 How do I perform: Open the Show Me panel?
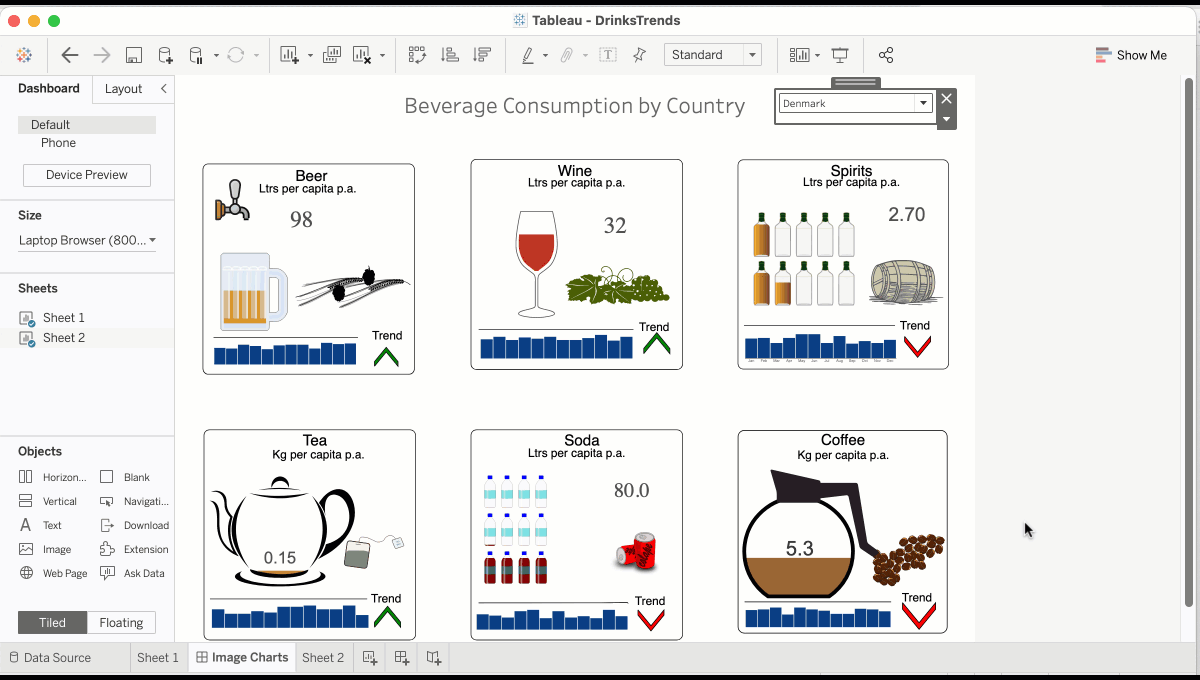pos(1131,55)
